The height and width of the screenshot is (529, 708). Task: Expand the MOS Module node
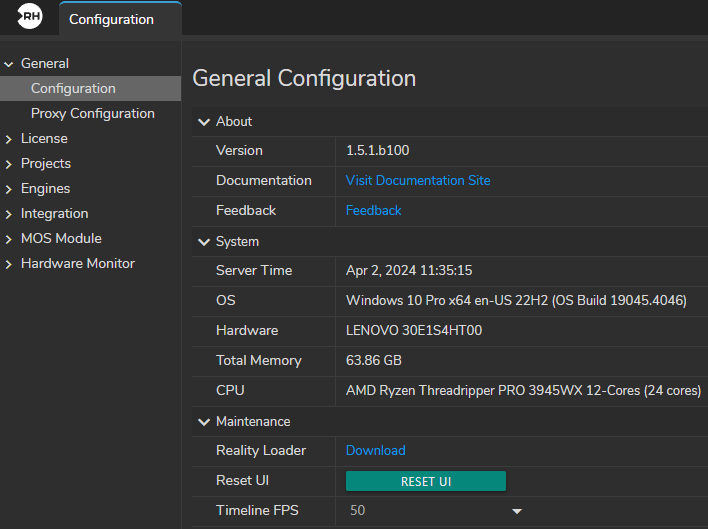9,239
